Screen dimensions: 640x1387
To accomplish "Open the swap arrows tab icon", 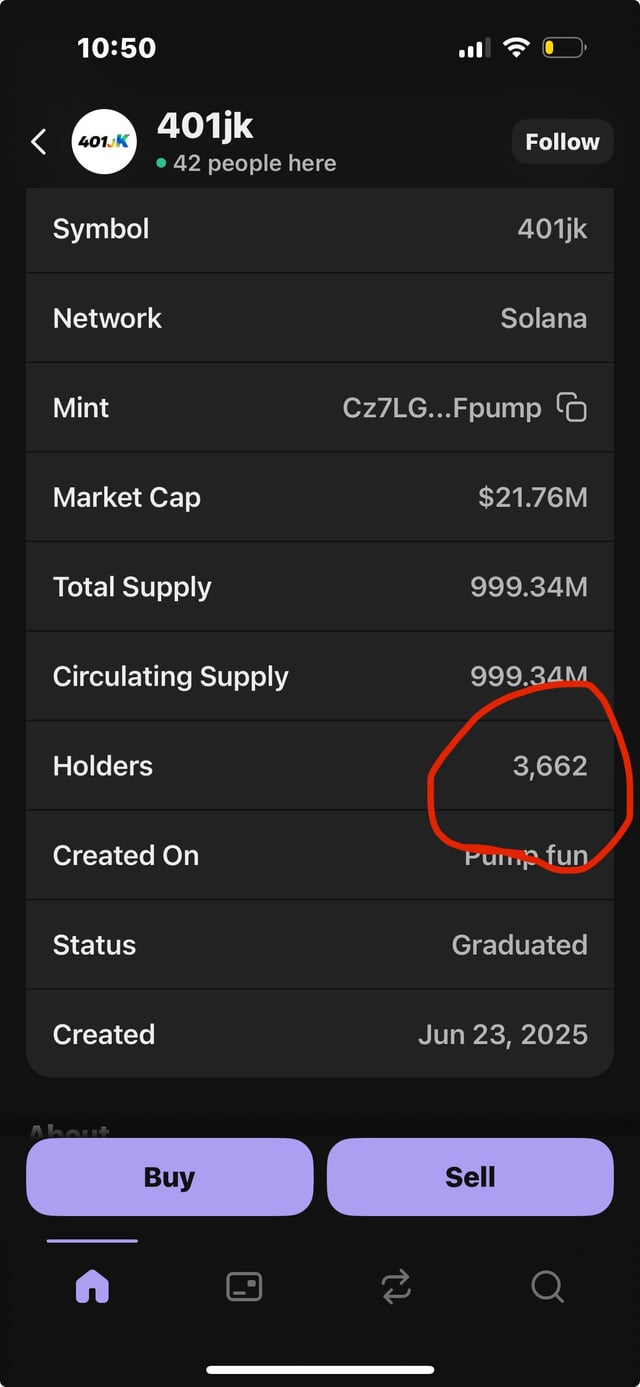I will click(x=396, y=1286).
